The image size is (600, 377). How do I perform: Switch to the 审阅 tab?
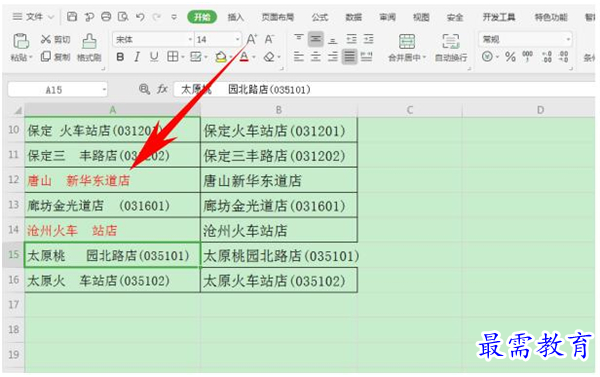coord(387,17)
